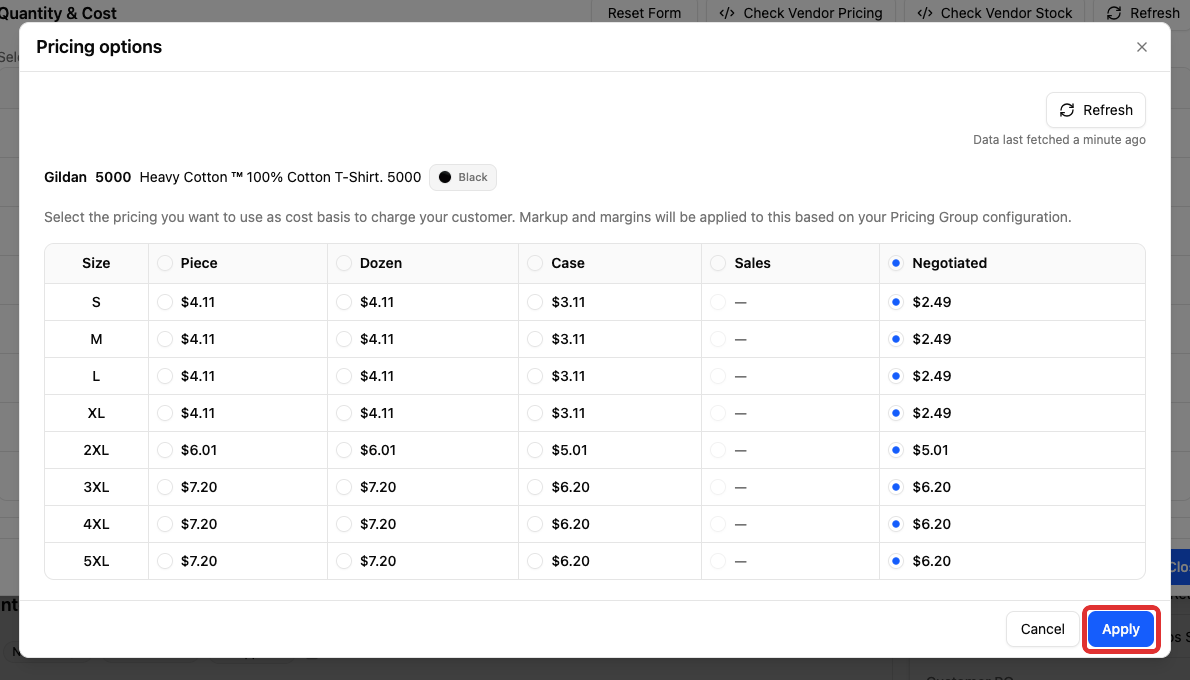Select the Sales column header radio
The width and height of the screenshot is (1190, 680).
[718, 263]
